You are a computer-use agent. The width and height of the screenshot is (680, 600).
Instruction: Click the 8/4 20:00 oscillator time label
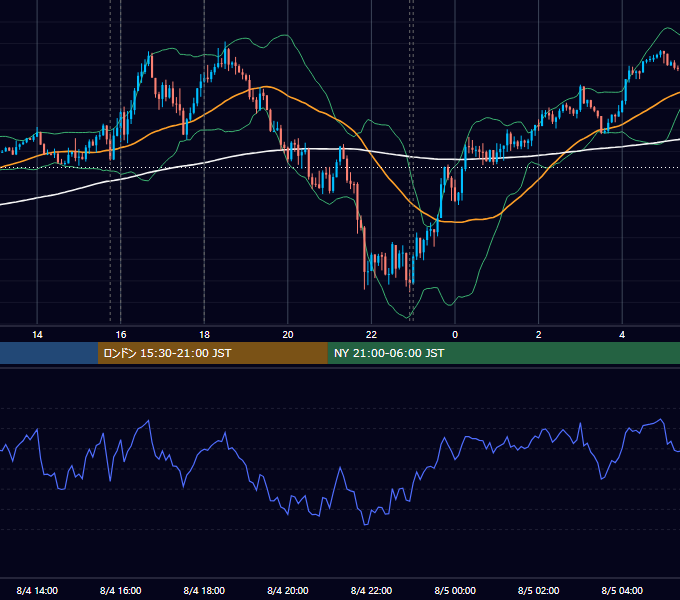[x=288, y=590]
